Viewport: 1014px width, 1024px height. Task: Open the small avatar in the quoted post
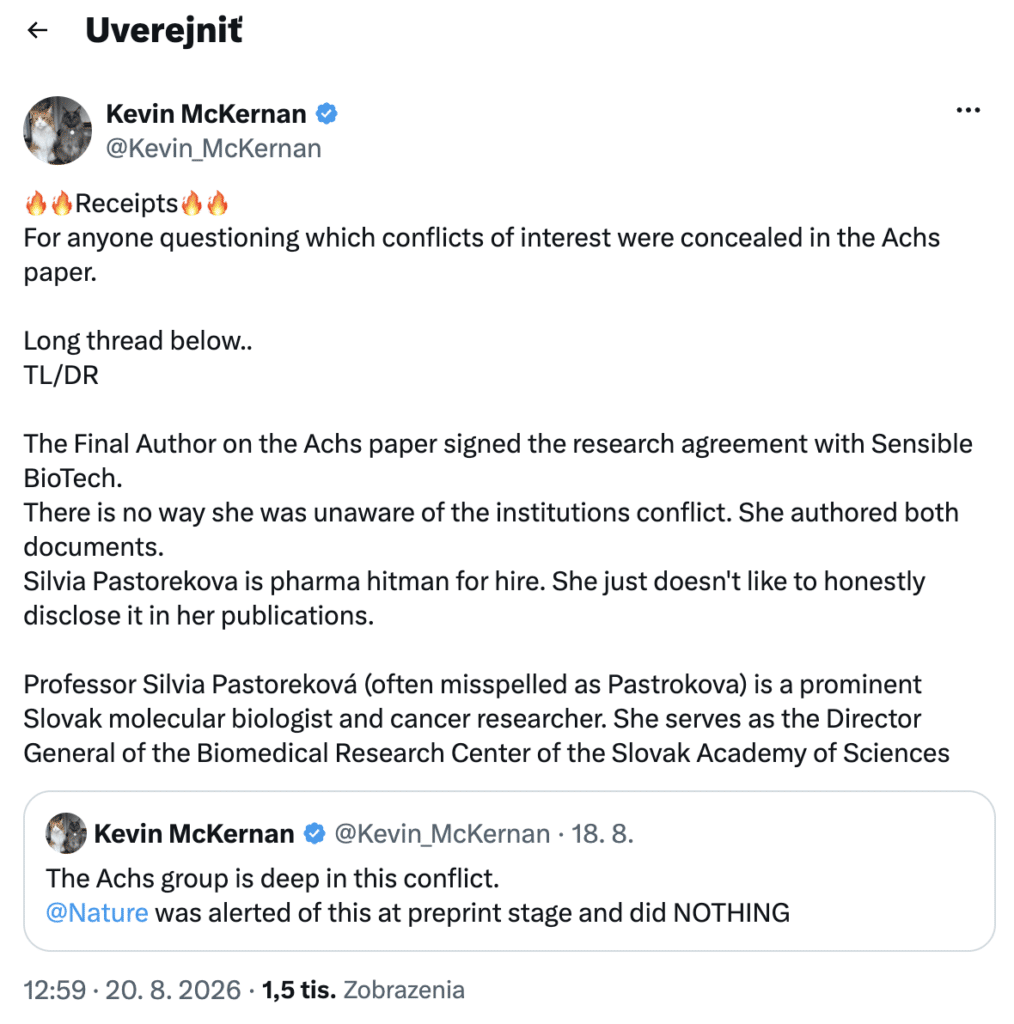click(66, 833)
